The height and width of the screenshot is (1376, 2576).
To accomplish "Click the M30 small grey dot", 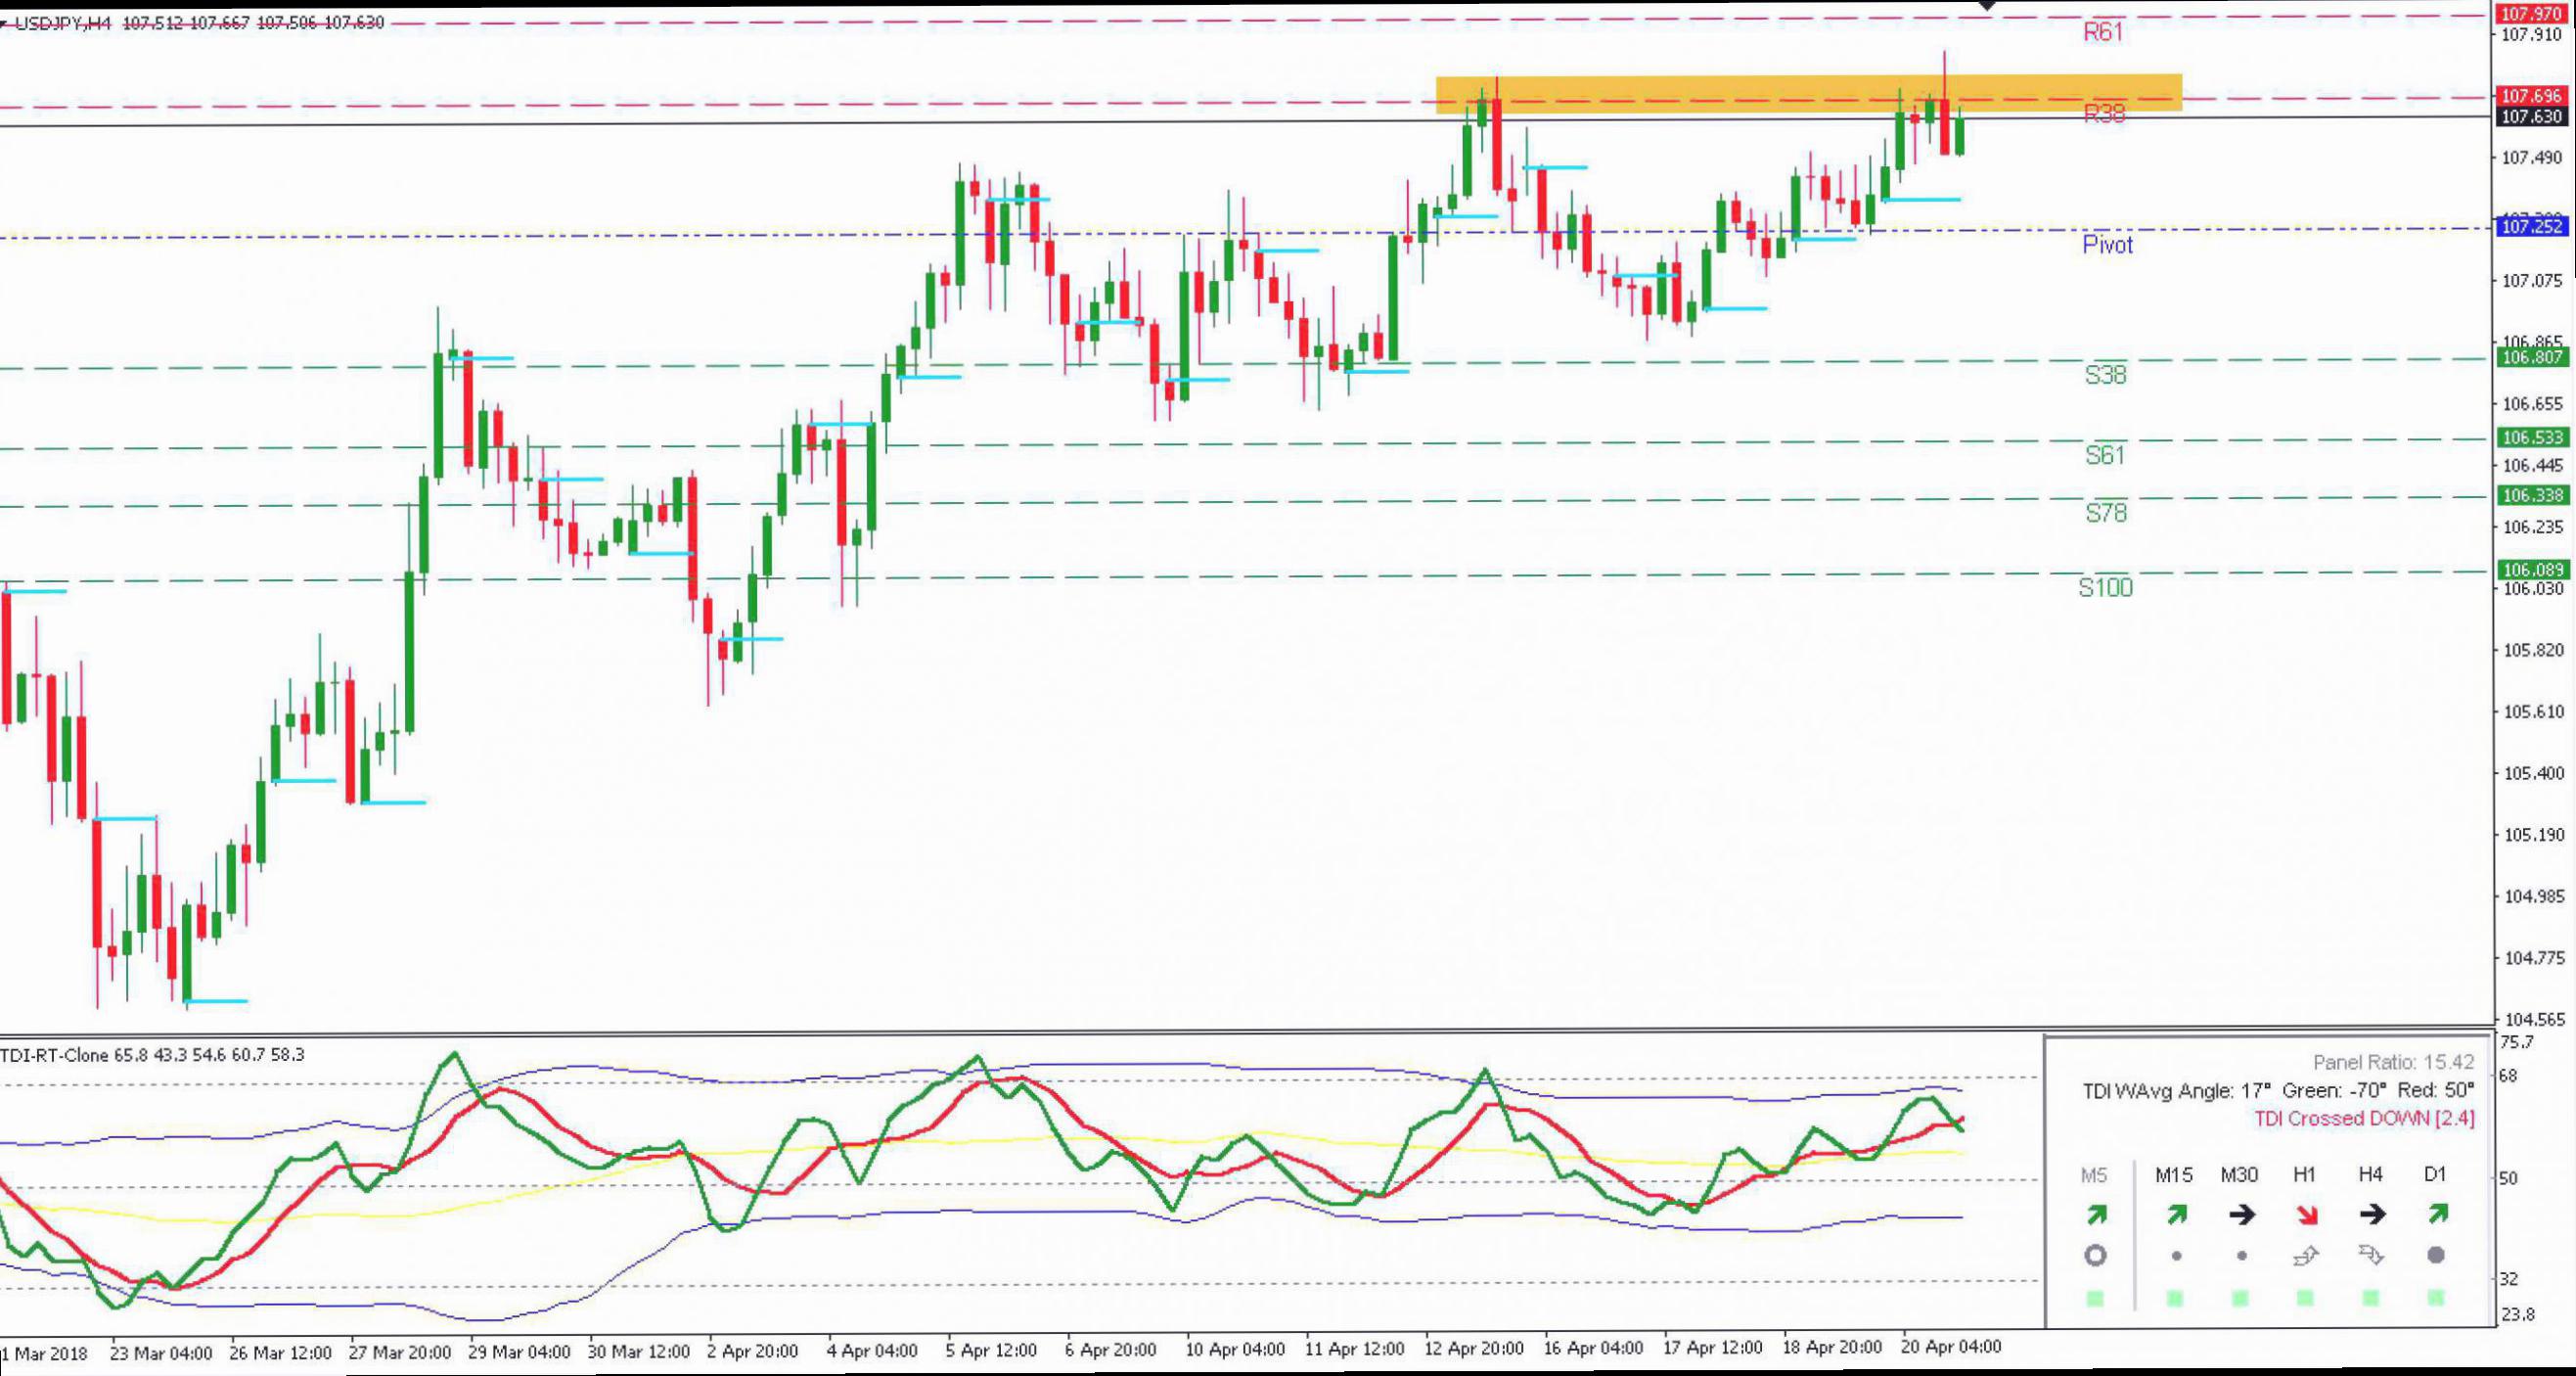I will pos(2242,1256).
